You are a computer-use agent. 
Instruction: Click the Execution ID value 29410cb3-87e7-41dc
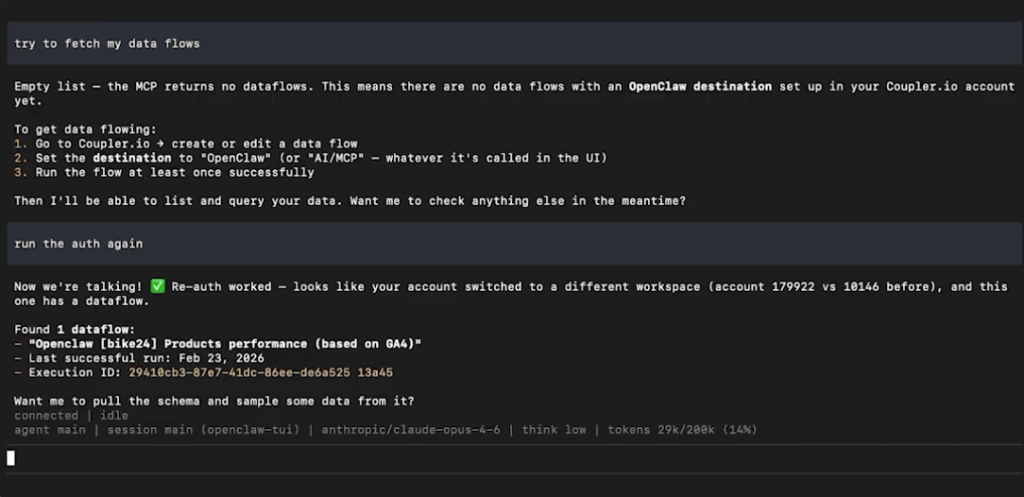click(261, 372)
